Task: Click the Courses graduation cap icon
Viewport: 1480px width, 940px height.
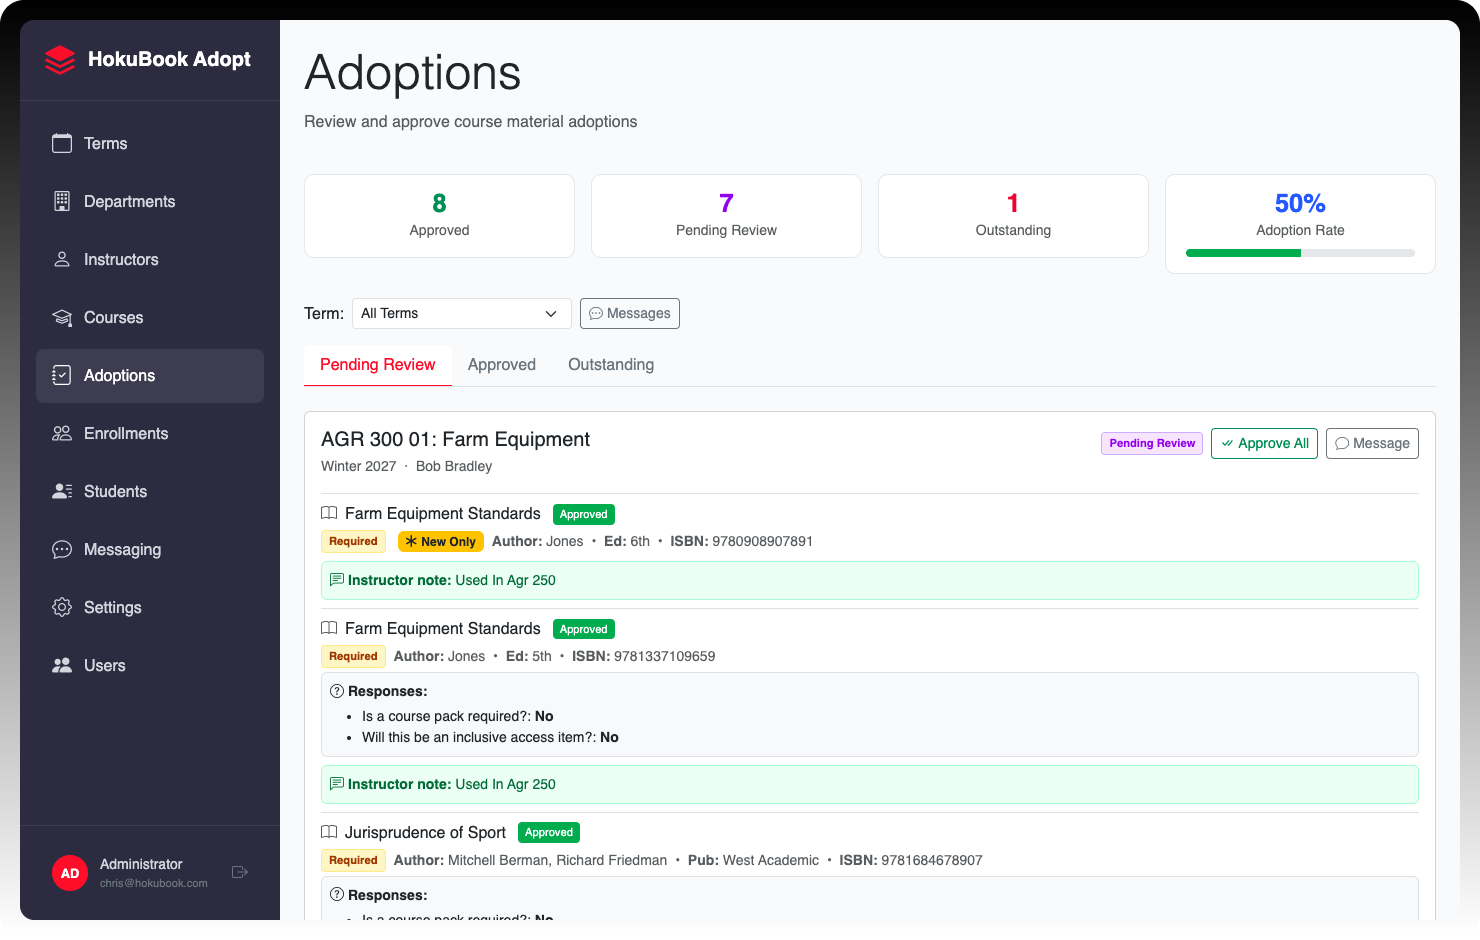Action: pyautogui.click(x=62, y=317)
